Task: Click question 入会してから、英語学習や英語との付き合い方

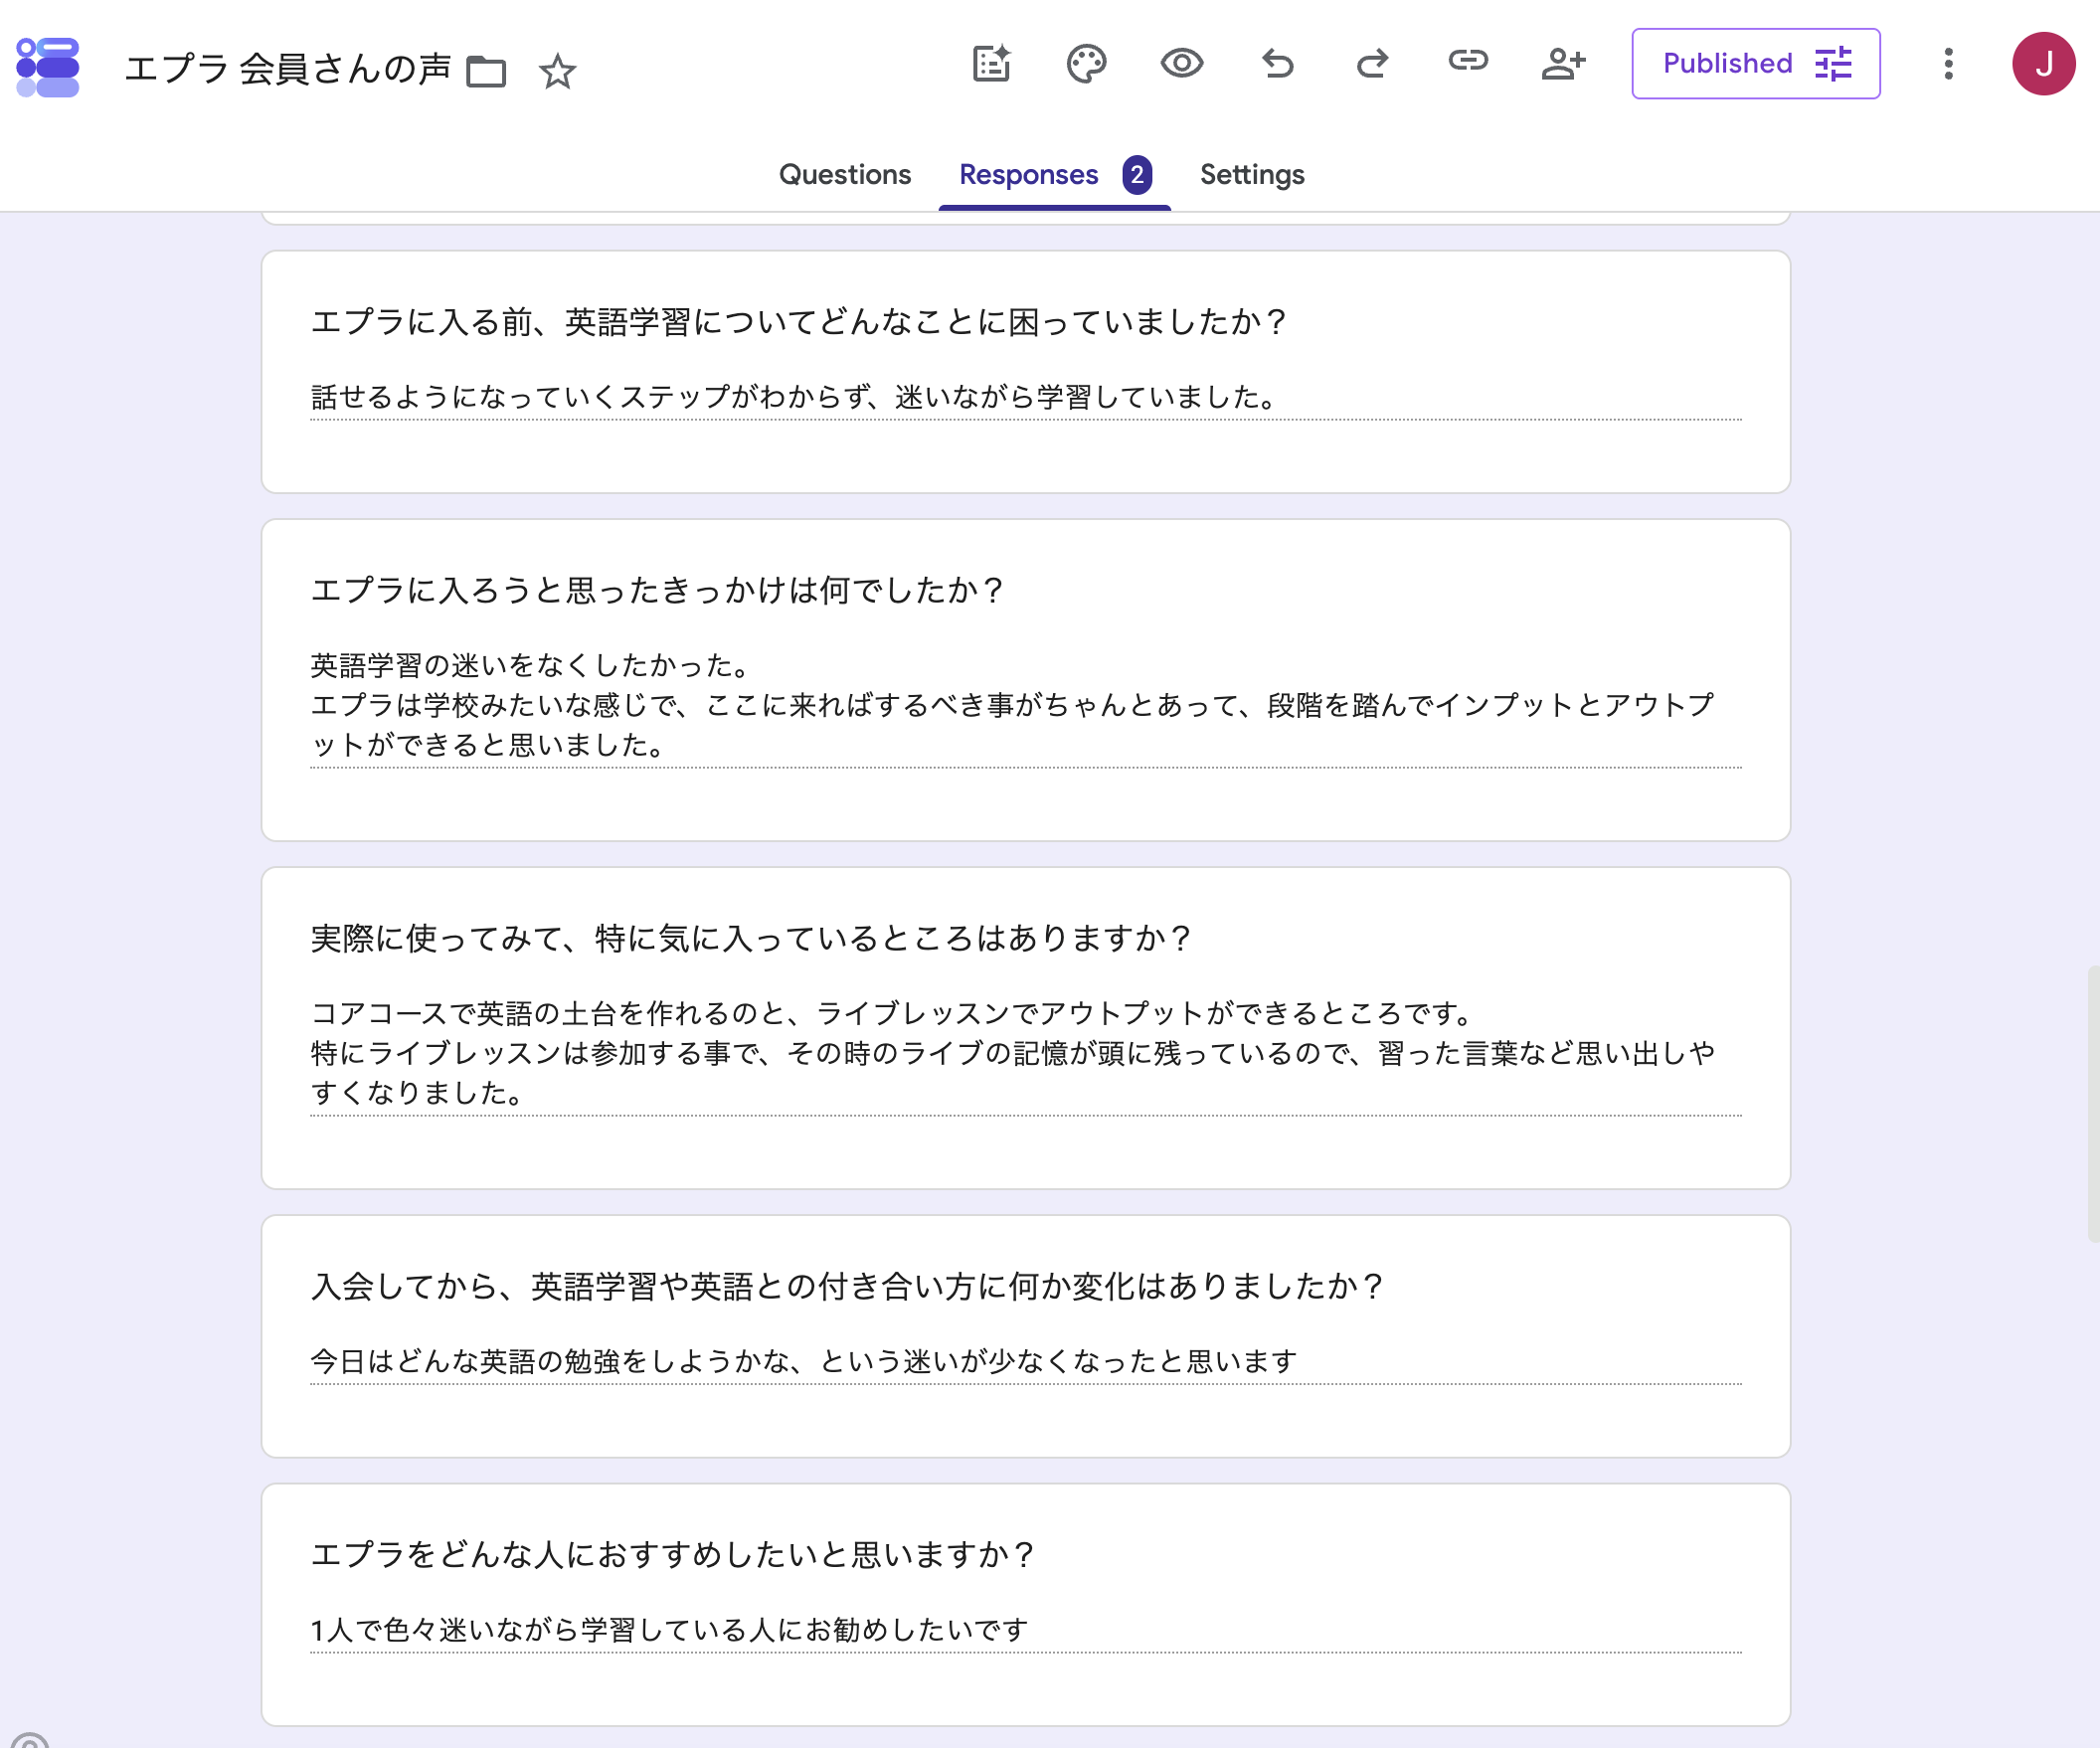Action: click(x=846, y=1286)
